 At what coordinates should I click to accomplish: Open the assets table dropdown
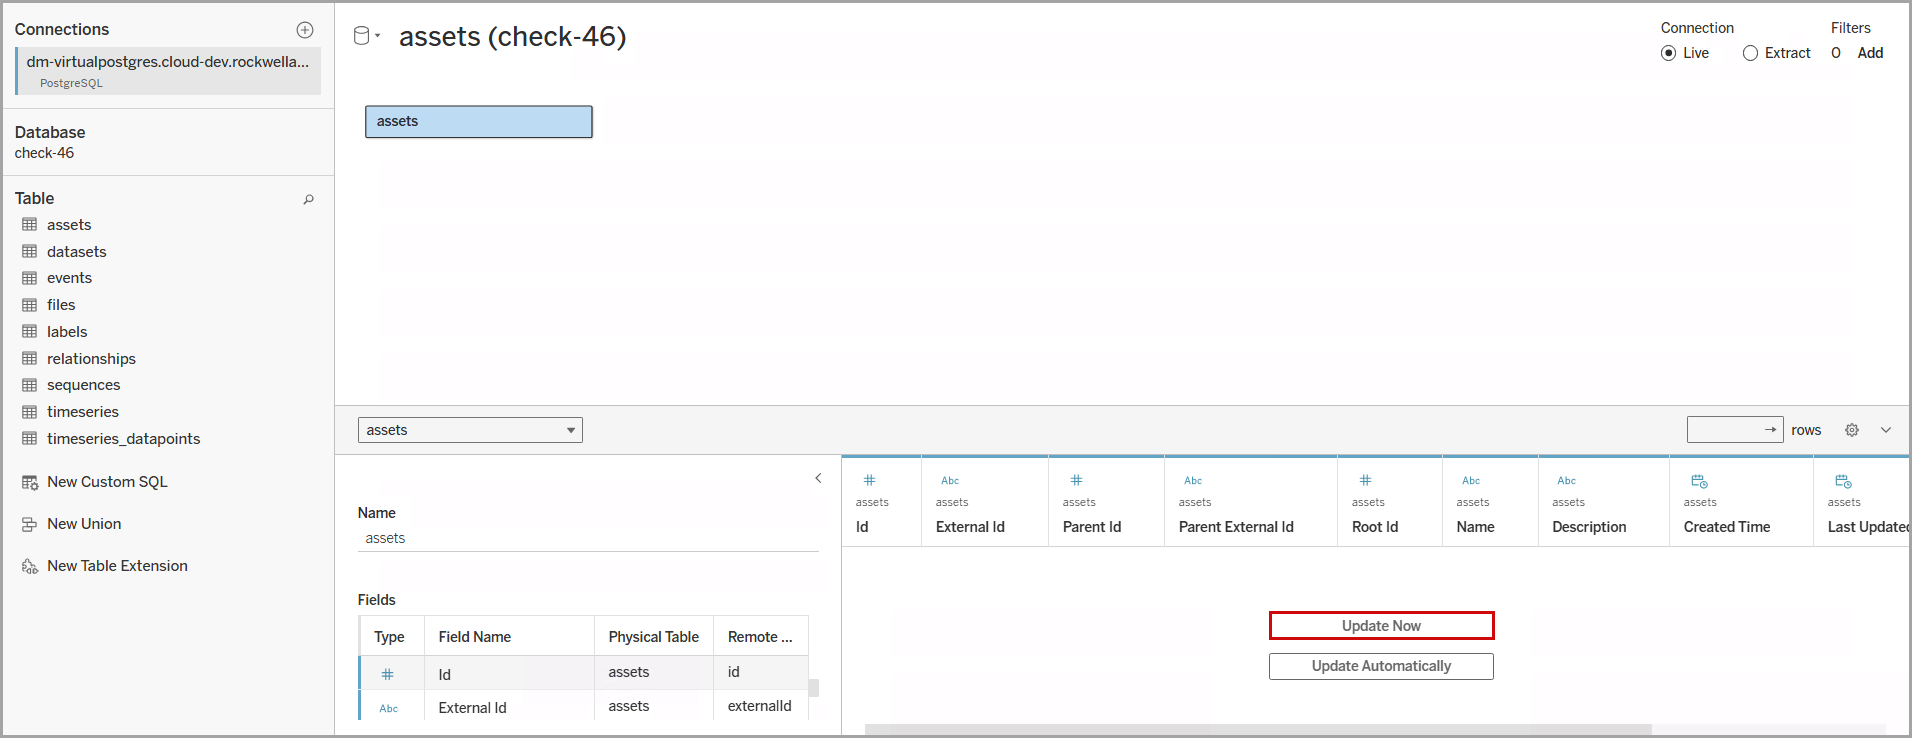(x=470, y=430)
